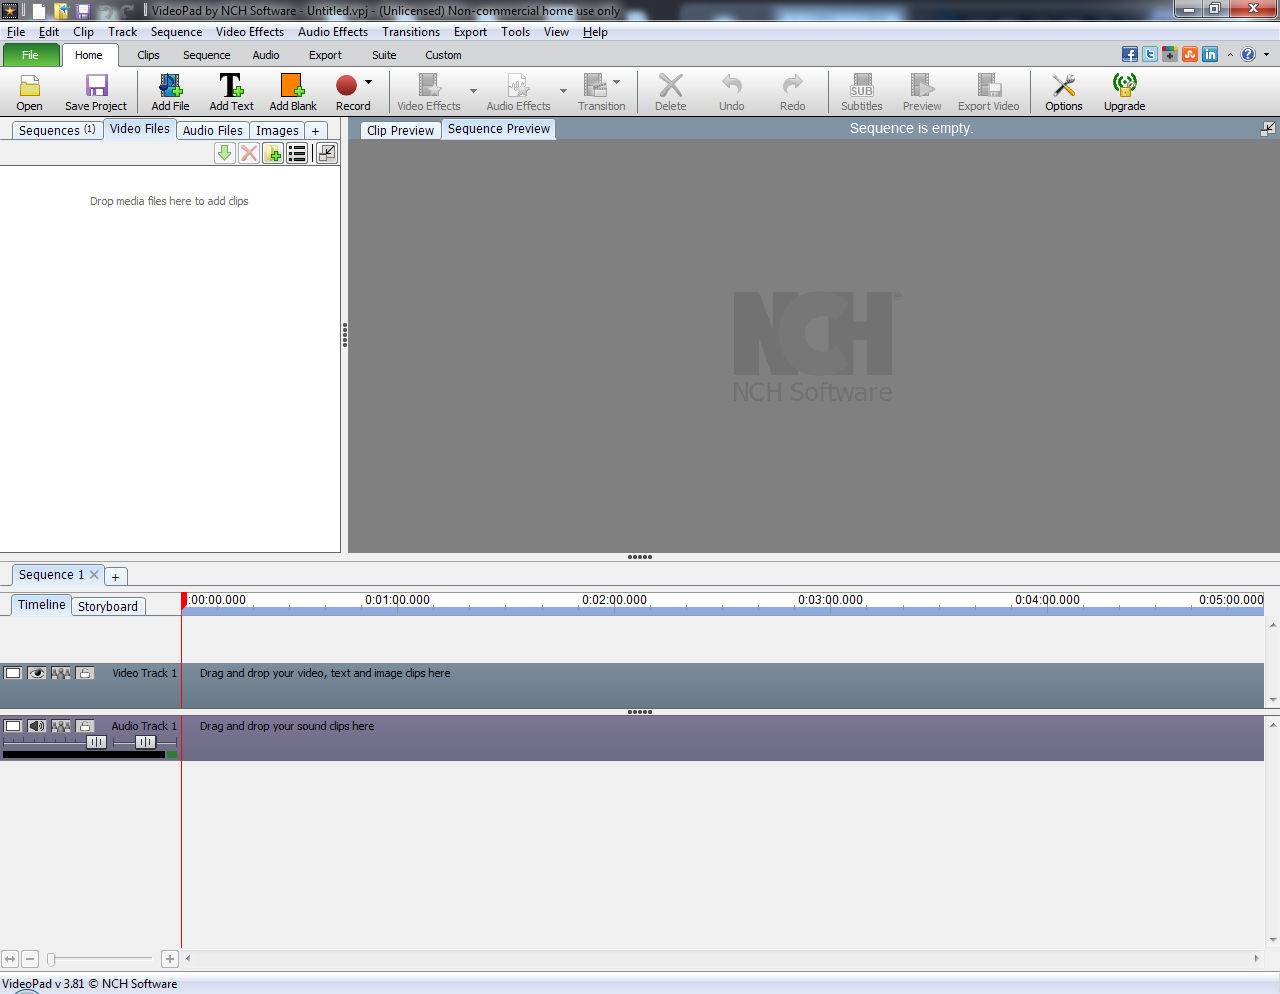Click the Video Track 1 effects people icon
Viewport: 1280px width, 994px height.
point(61,673)
